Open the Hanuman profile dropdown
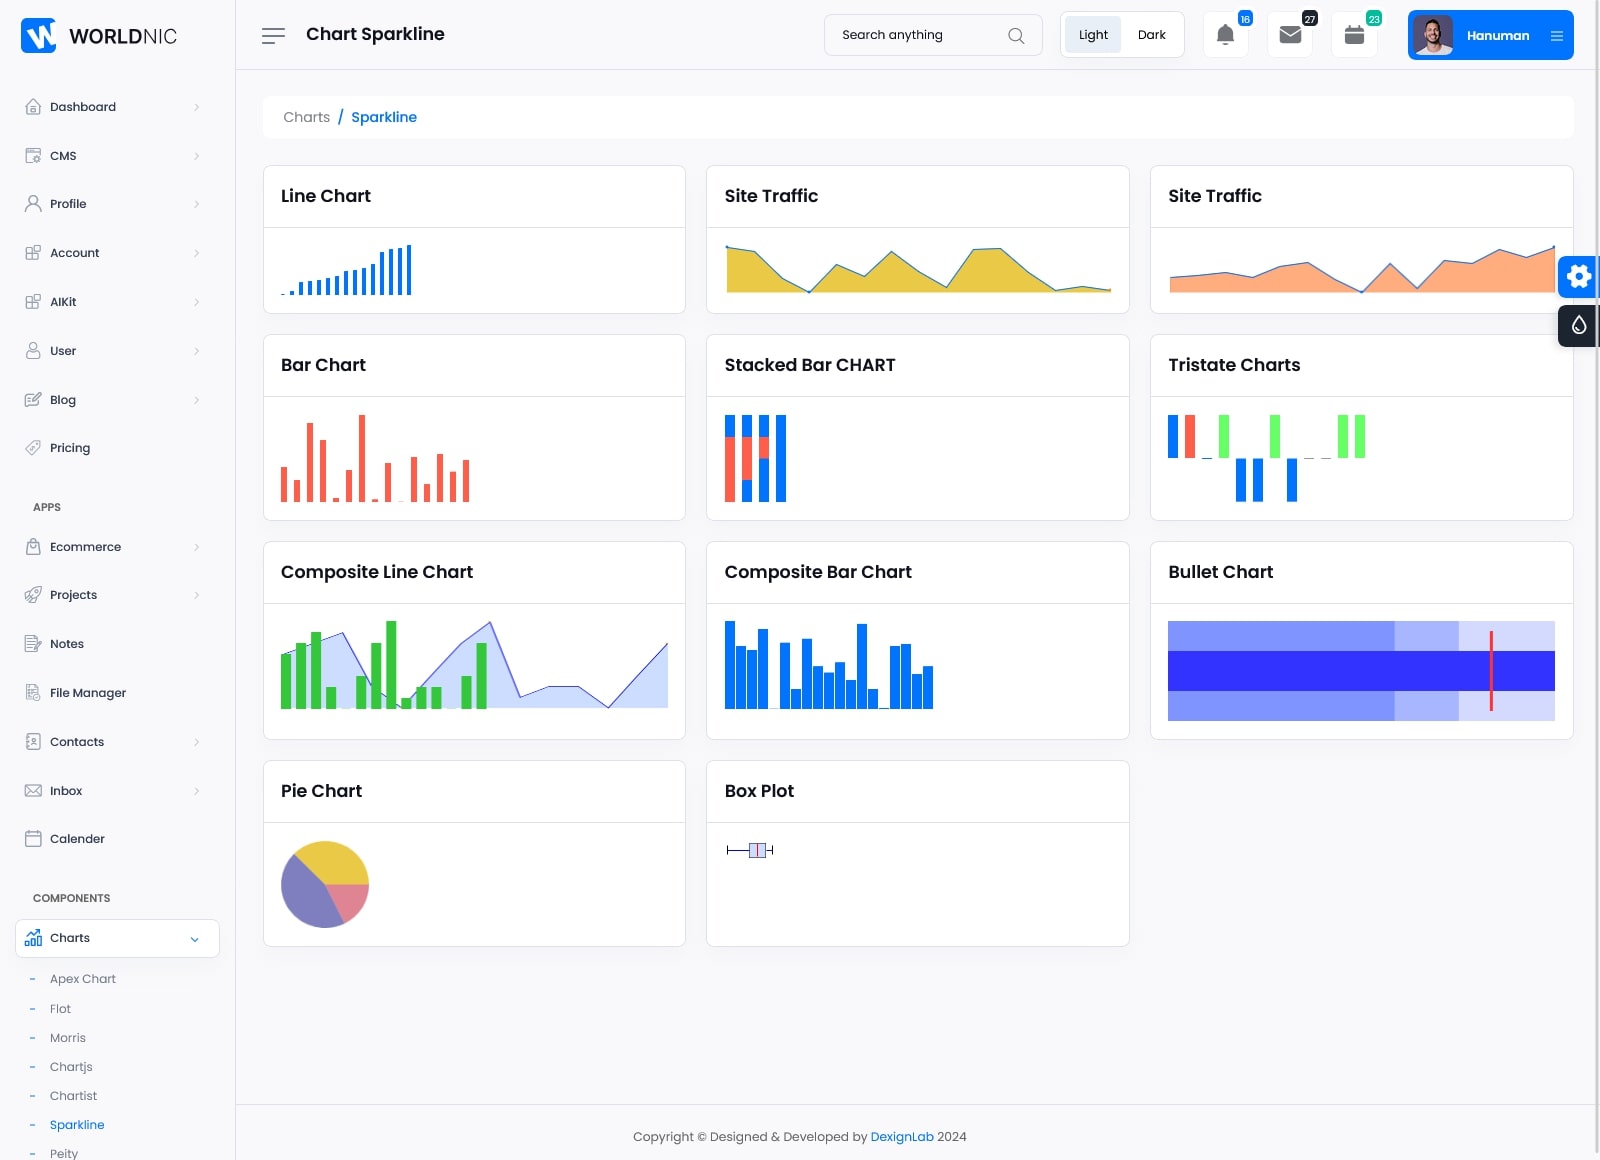The image size is (1600, 1160). 1490,35
